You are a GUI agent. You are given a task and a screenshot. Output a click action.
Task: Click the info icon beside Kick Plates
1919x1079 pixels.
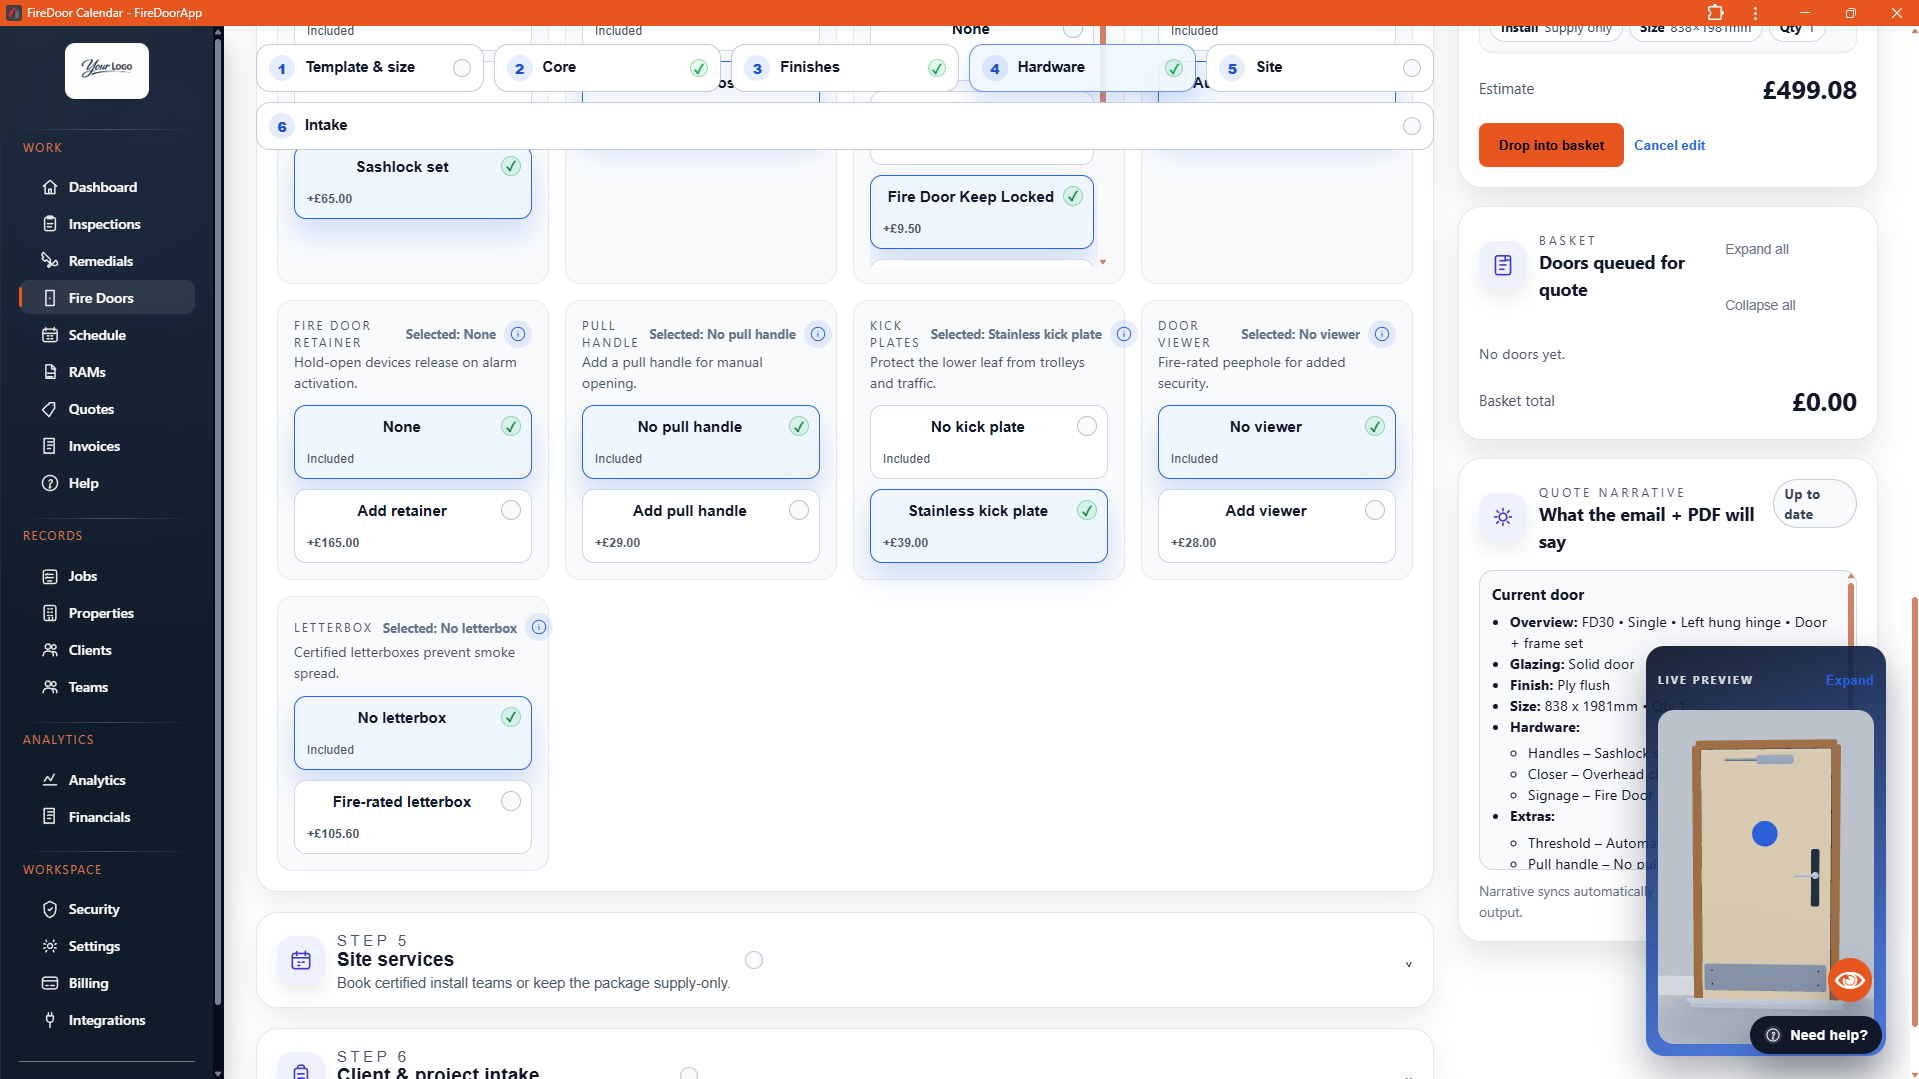tap(1123, 334)
